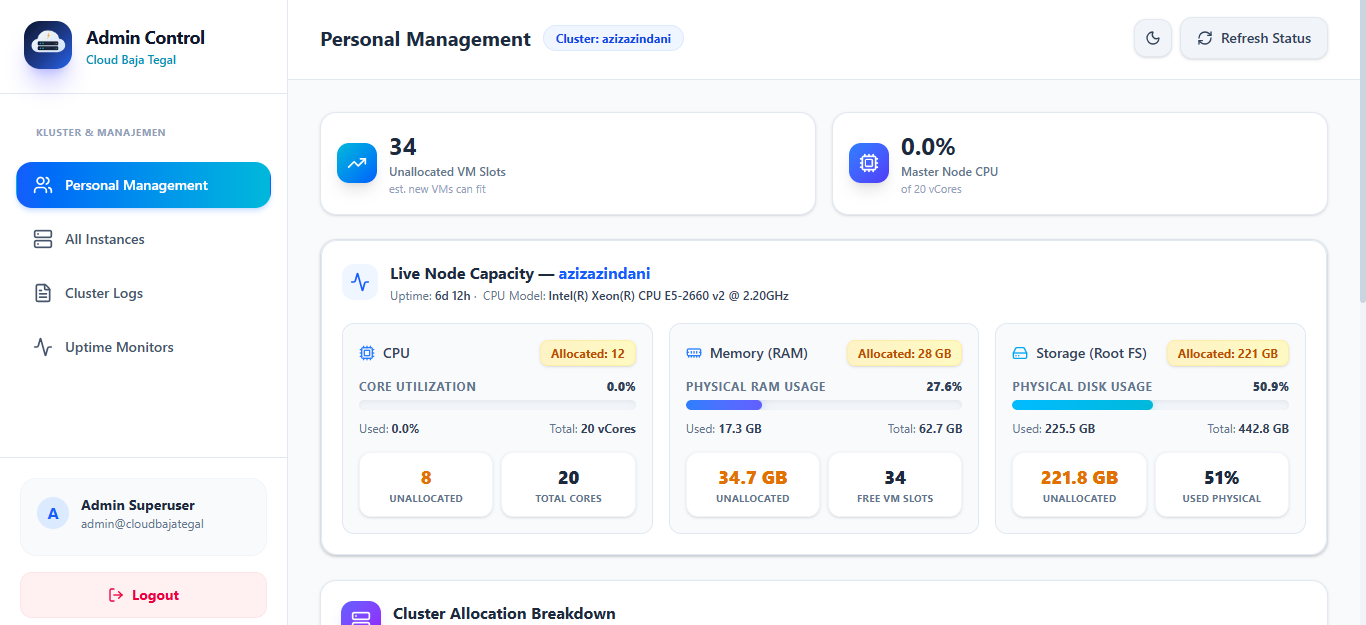Screen dimensions: 1366x625
Task: Click the 27.6% RAM usage value
Action: [944, 386]
